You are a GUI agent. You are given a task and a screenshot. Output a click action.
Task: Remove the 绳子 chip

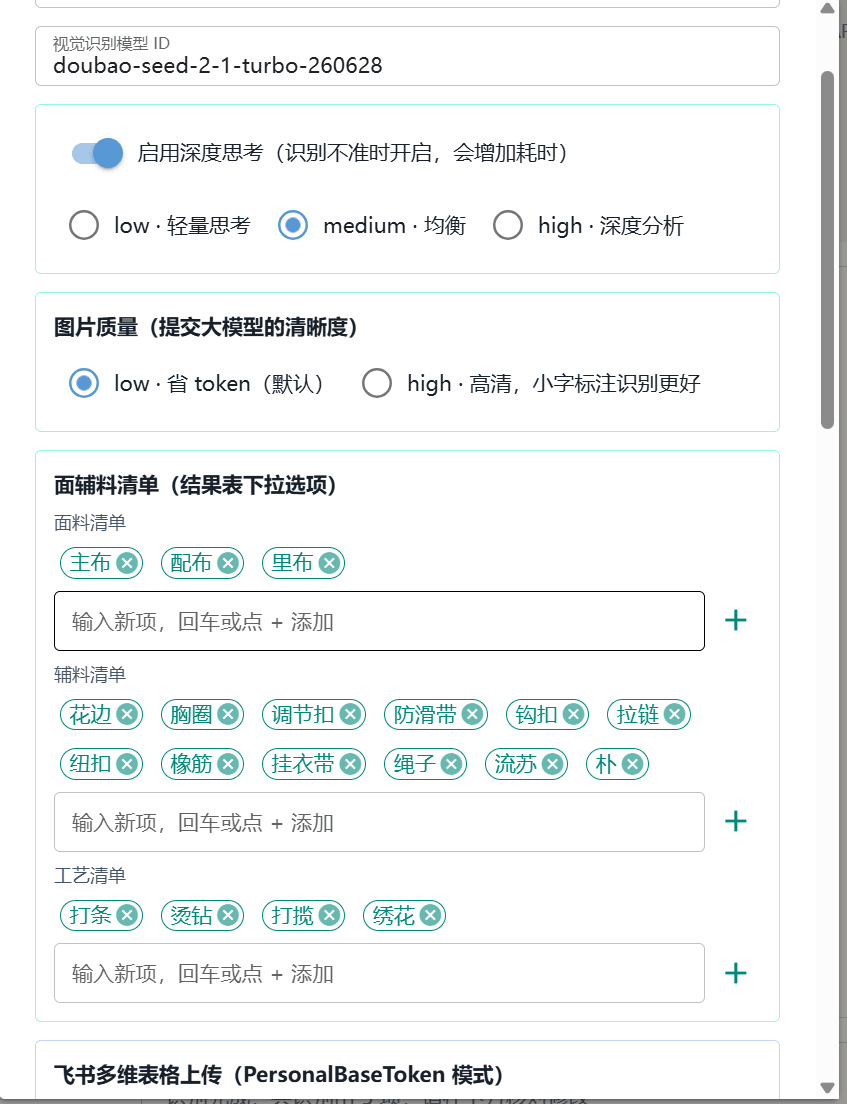point(451,764)
